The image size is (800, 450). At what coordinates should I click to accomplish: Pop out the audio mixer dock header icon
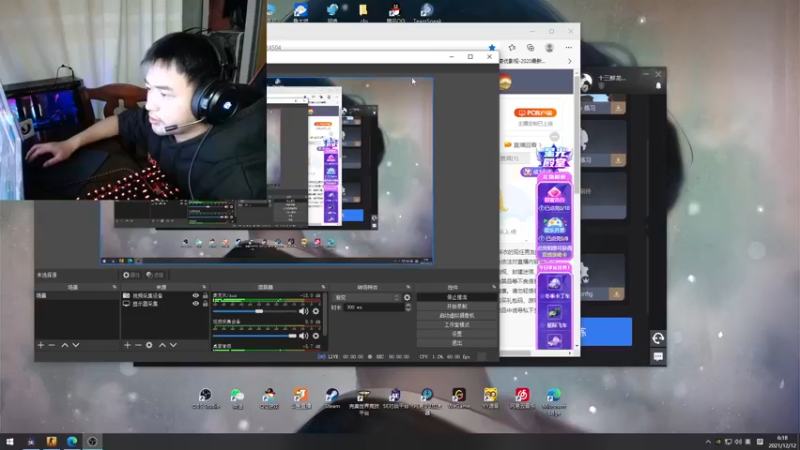tap(323, 287)
